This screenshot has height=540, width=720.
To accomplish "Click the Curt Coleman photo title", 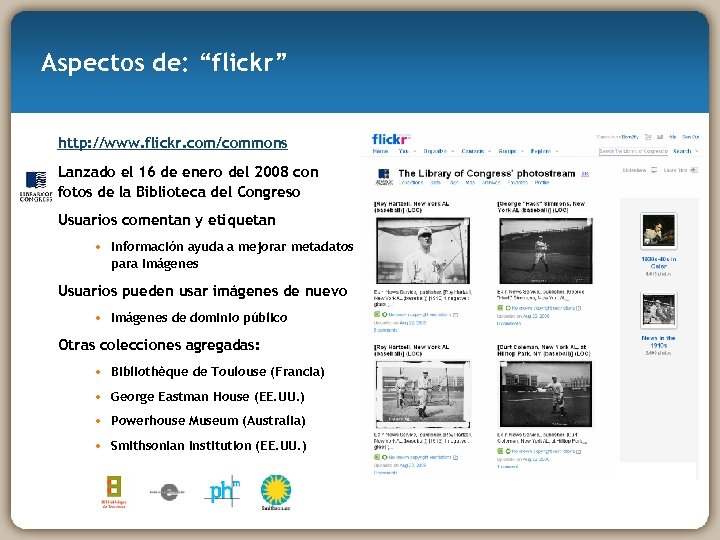I will 543,350.
